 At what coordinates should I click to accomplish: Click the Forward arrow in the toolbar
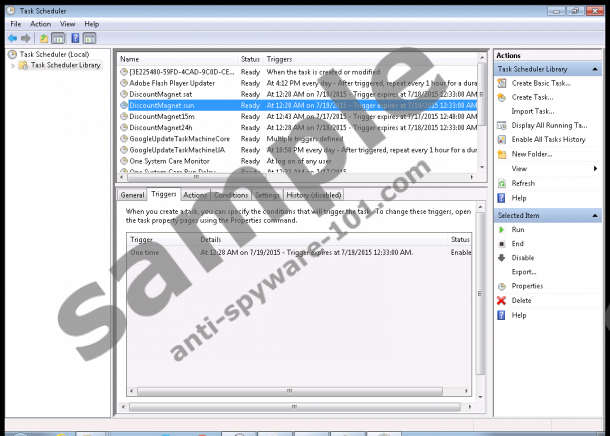[25, 37]
